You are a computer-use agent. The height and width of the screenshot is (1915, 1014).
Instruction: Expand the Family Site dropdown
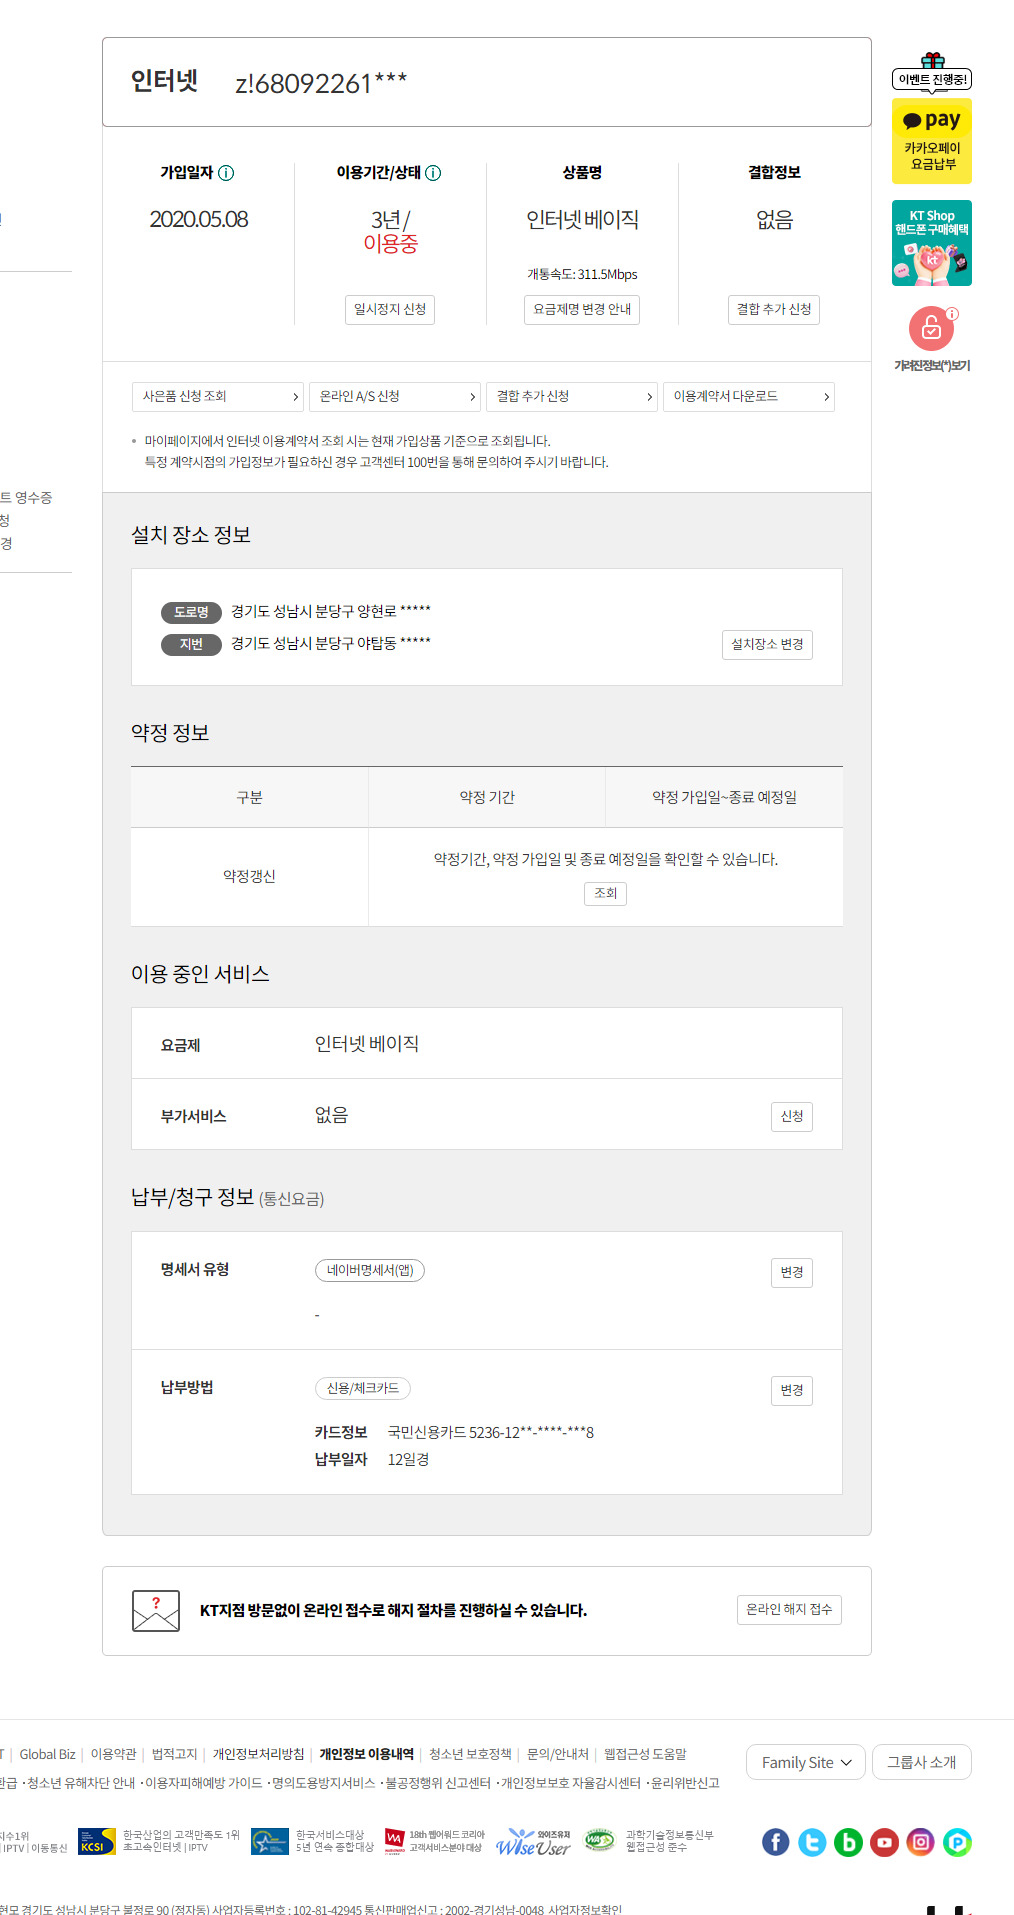[806, 1762]
